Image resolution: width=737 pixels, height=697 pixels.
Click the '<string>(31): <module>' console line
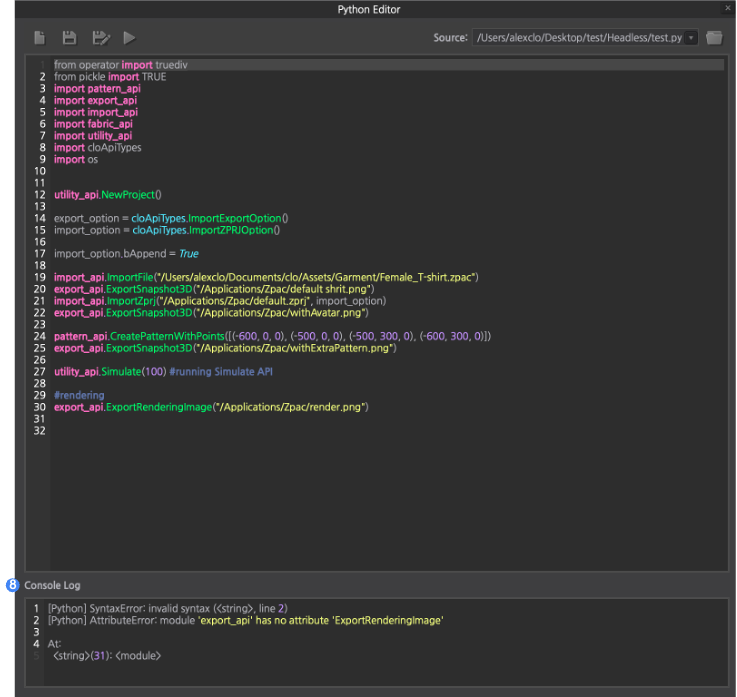coord(107,656)
